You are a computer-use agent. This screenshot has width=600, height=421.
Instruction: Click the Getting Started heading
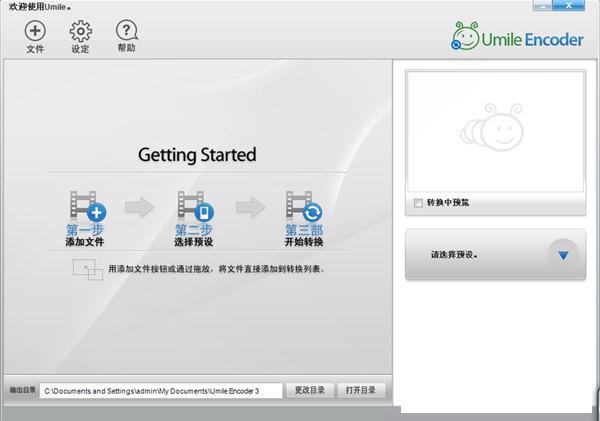coord(197,155)
